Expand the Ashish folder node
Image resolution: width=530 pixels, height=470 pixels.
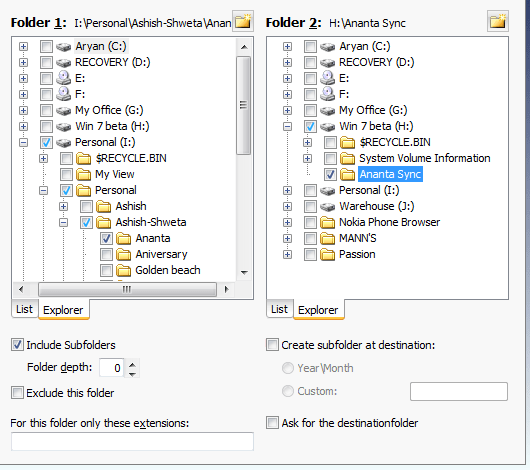(63, 206)
